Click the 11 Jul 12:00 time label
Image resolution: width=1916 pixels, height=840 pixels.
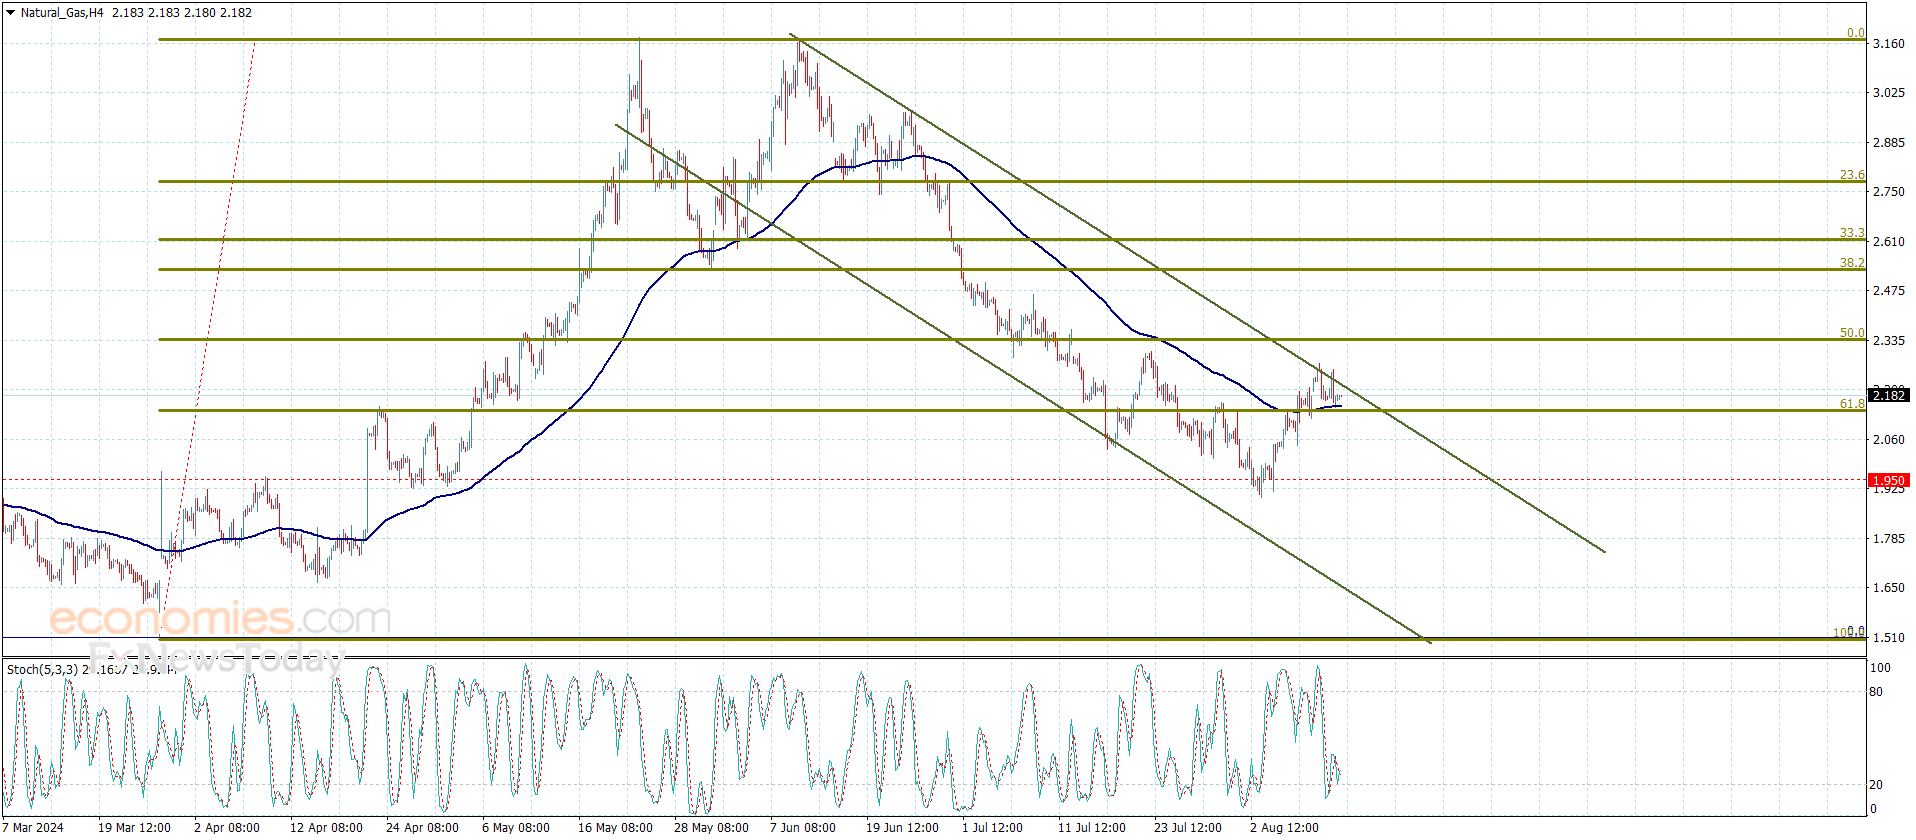point(1092,828)
